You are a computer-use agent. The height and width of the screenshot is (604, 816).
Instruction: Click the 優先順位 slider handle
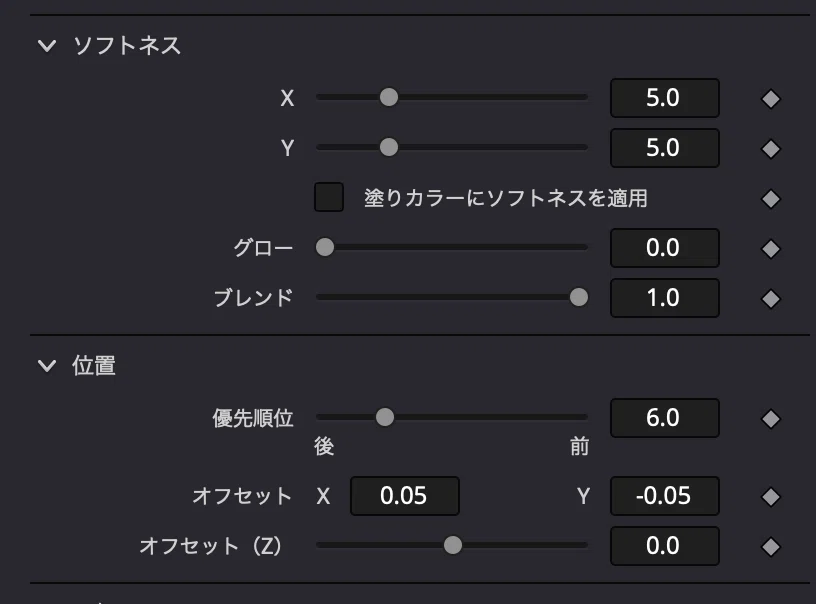pos(385,417)
